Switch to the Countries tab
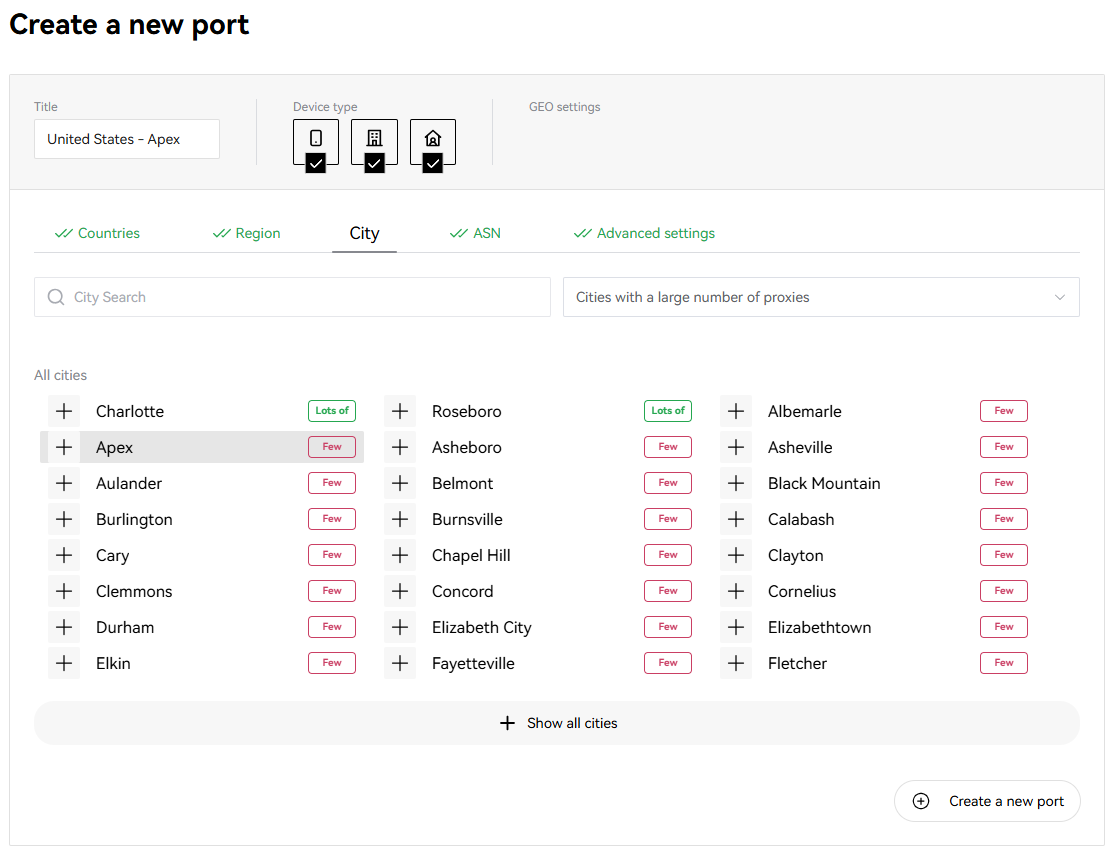 tap(98, 233)
